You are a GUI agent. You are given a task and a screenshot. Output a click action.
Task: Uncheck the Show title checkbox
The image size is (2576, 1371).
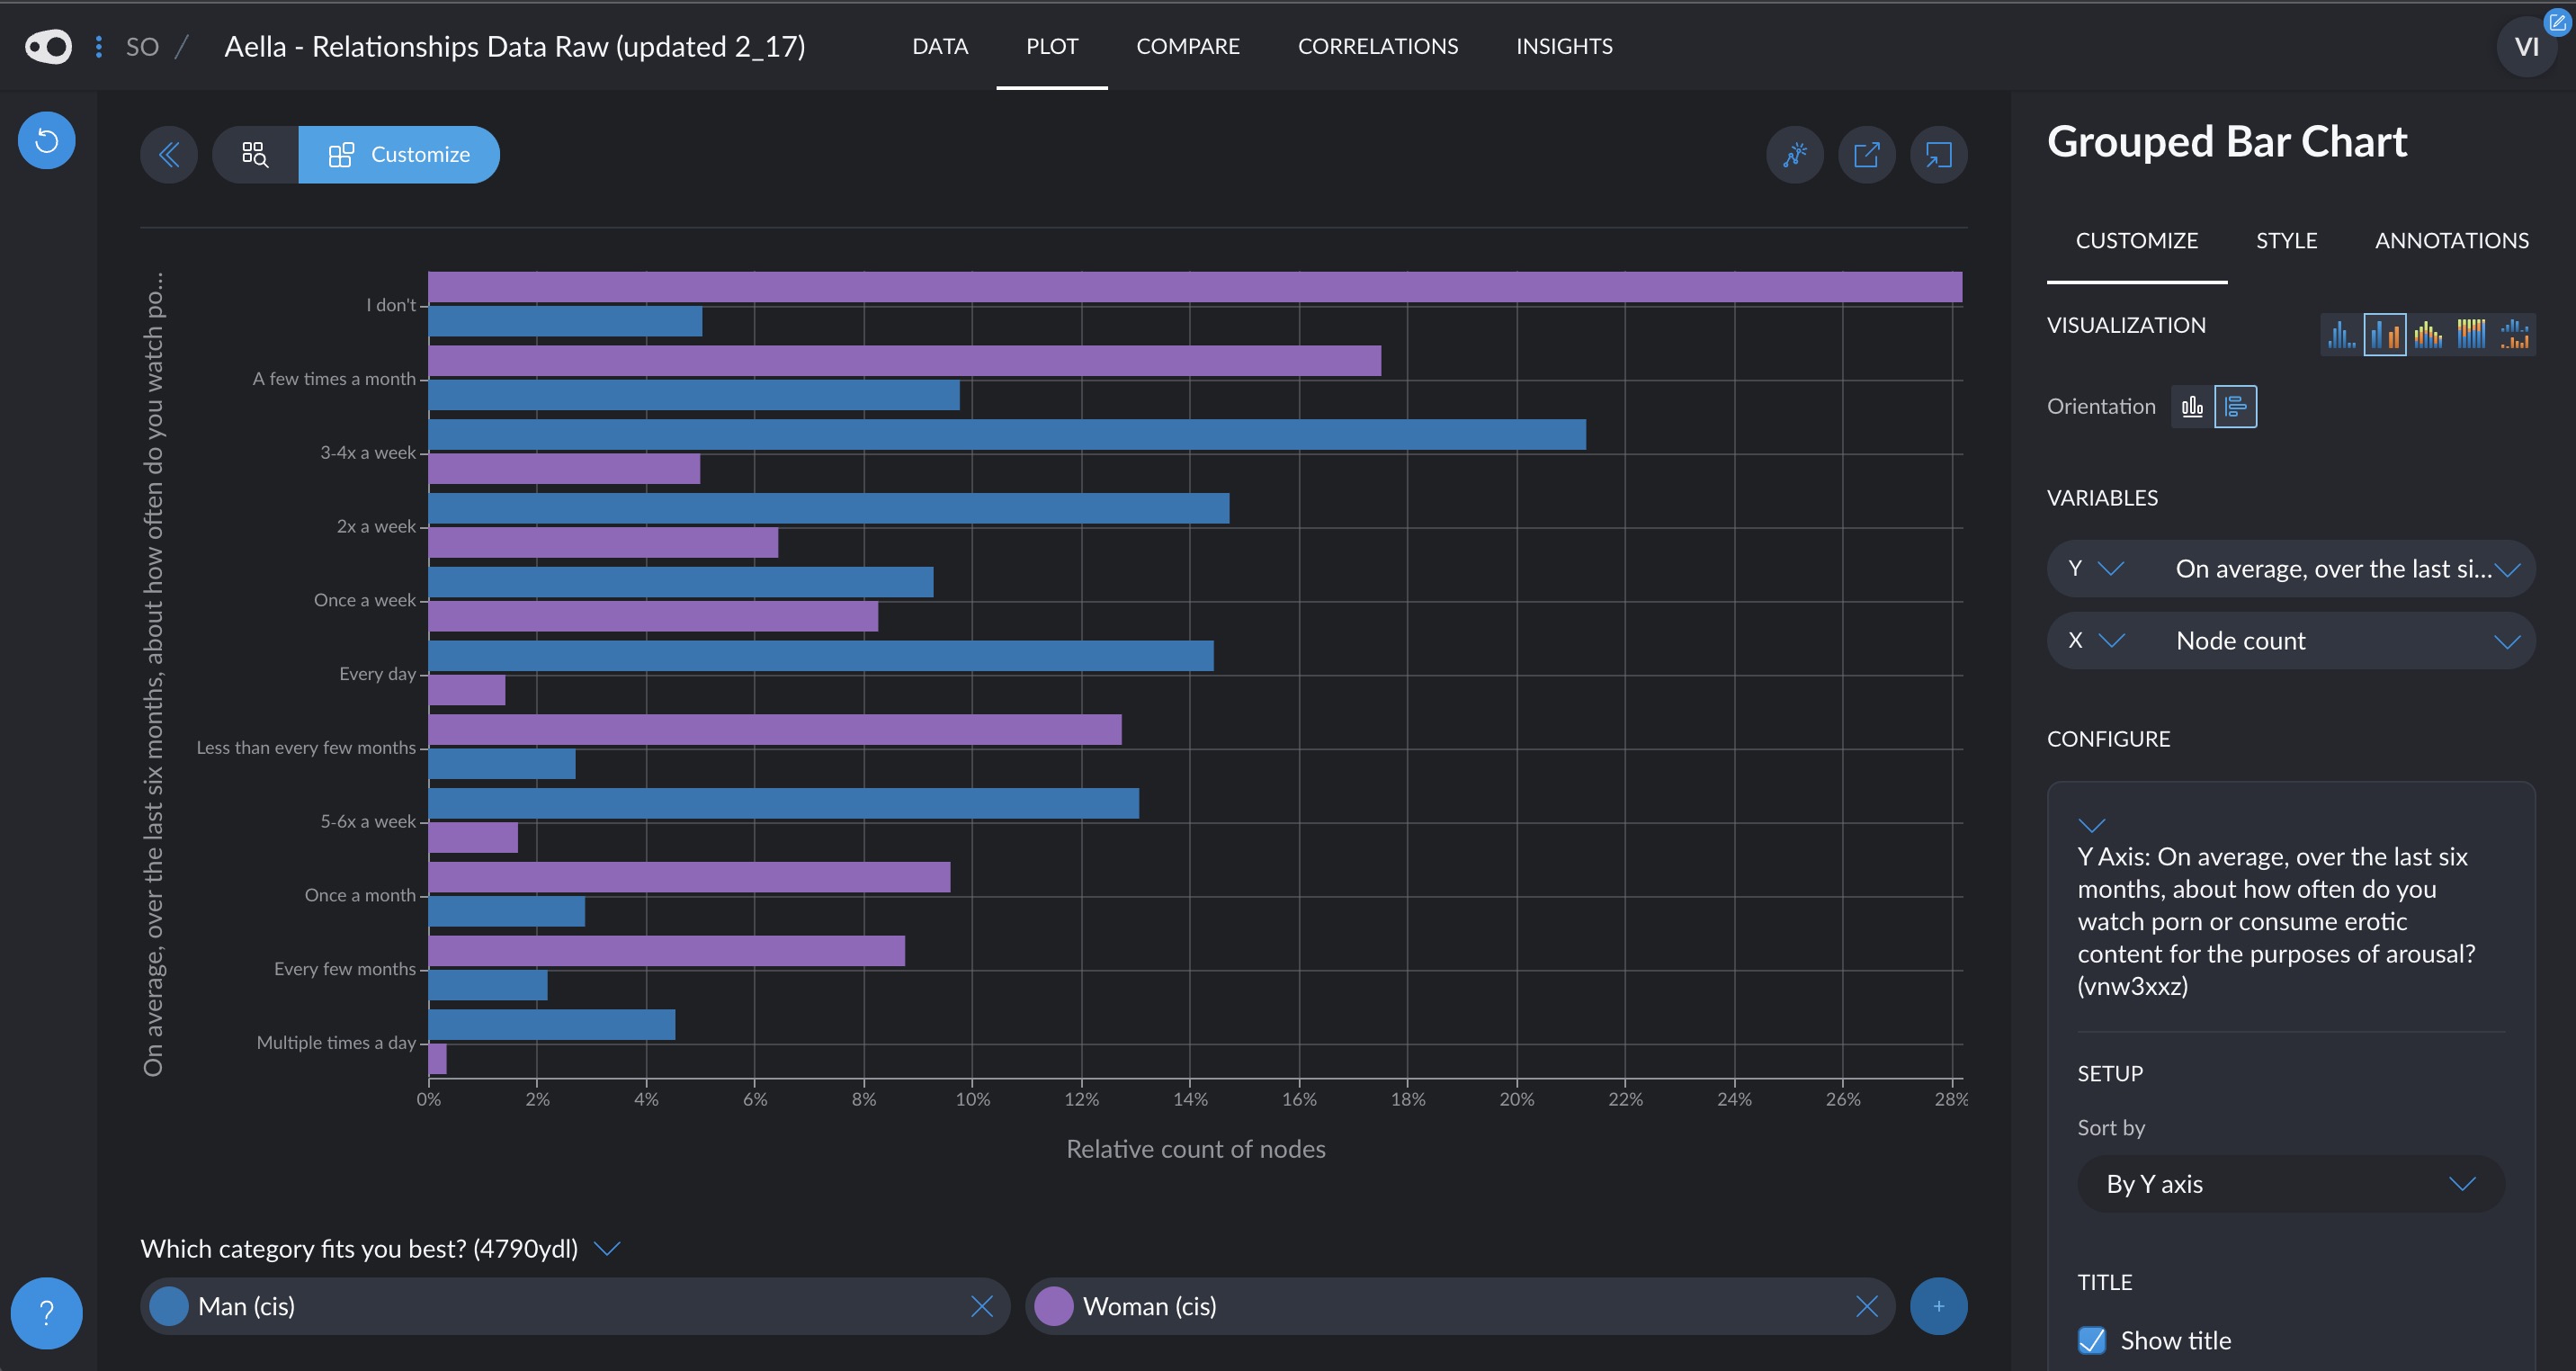pyautogui.click(x=2091, y=1340)
